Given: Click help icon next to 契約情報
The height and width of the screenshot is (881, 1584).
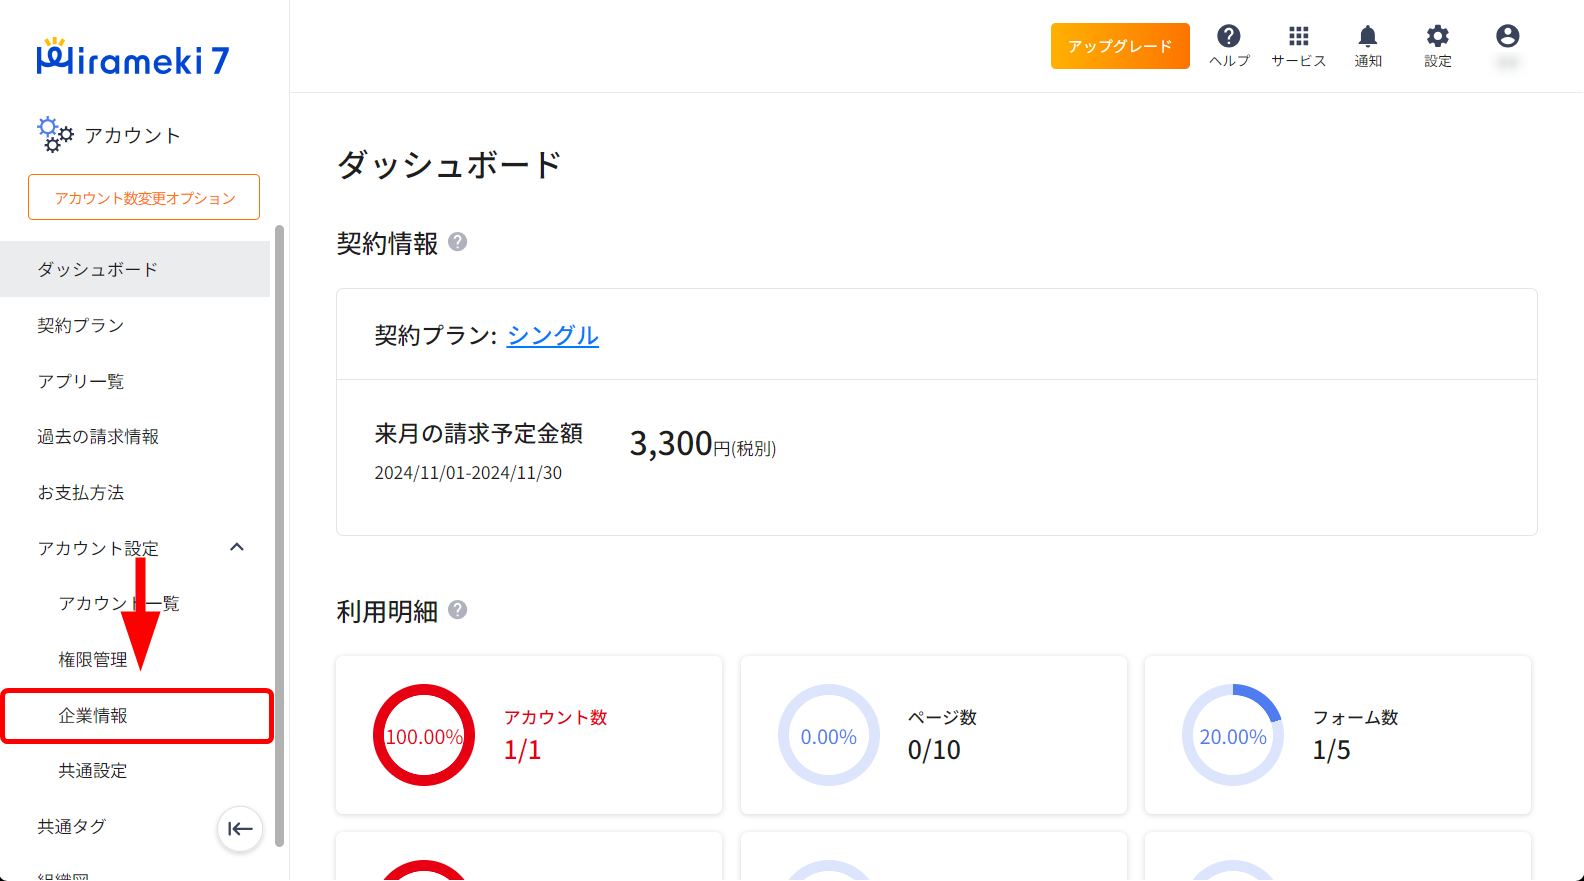Looking at the screenshot, I should coord(457,242).
